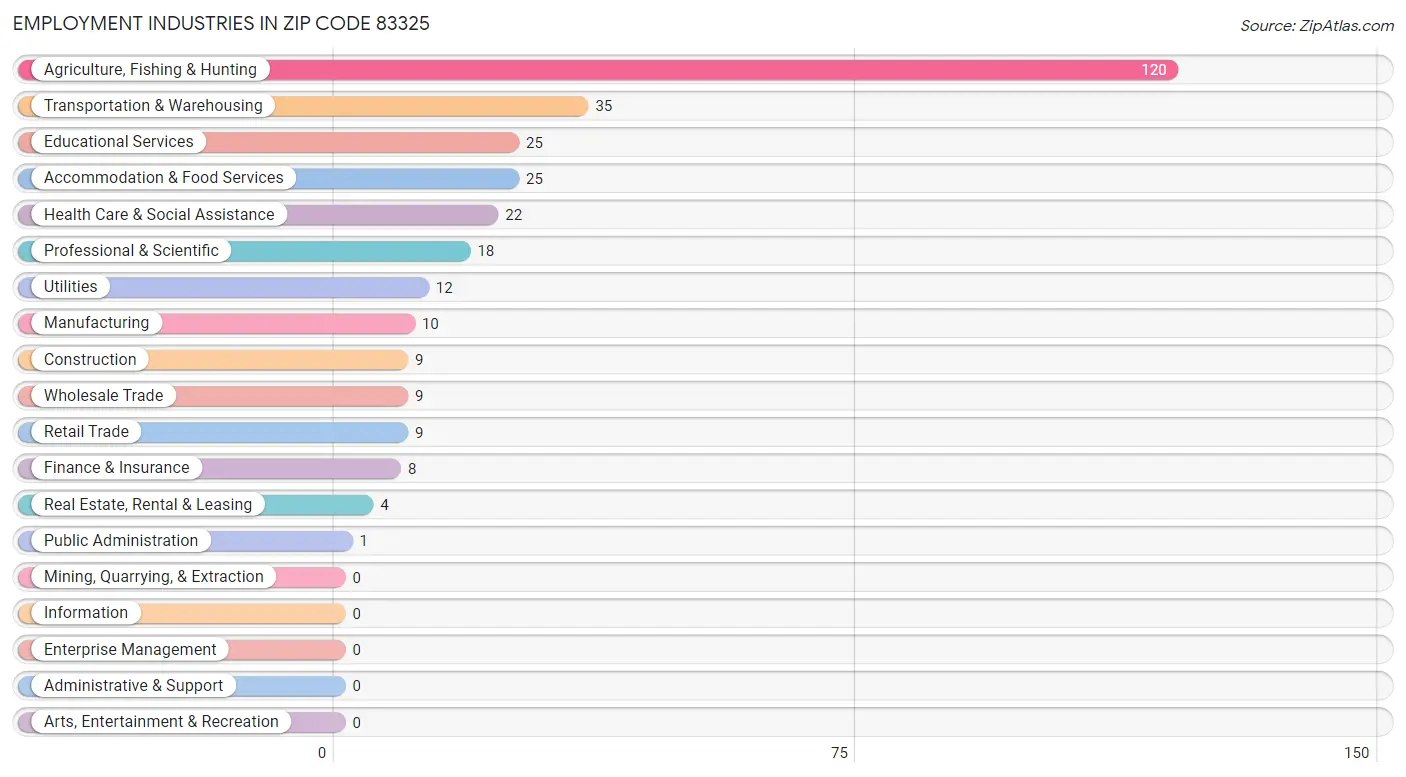Click the 'Mining, Quarrying, & Extraction' label

(x=154, y=576)
